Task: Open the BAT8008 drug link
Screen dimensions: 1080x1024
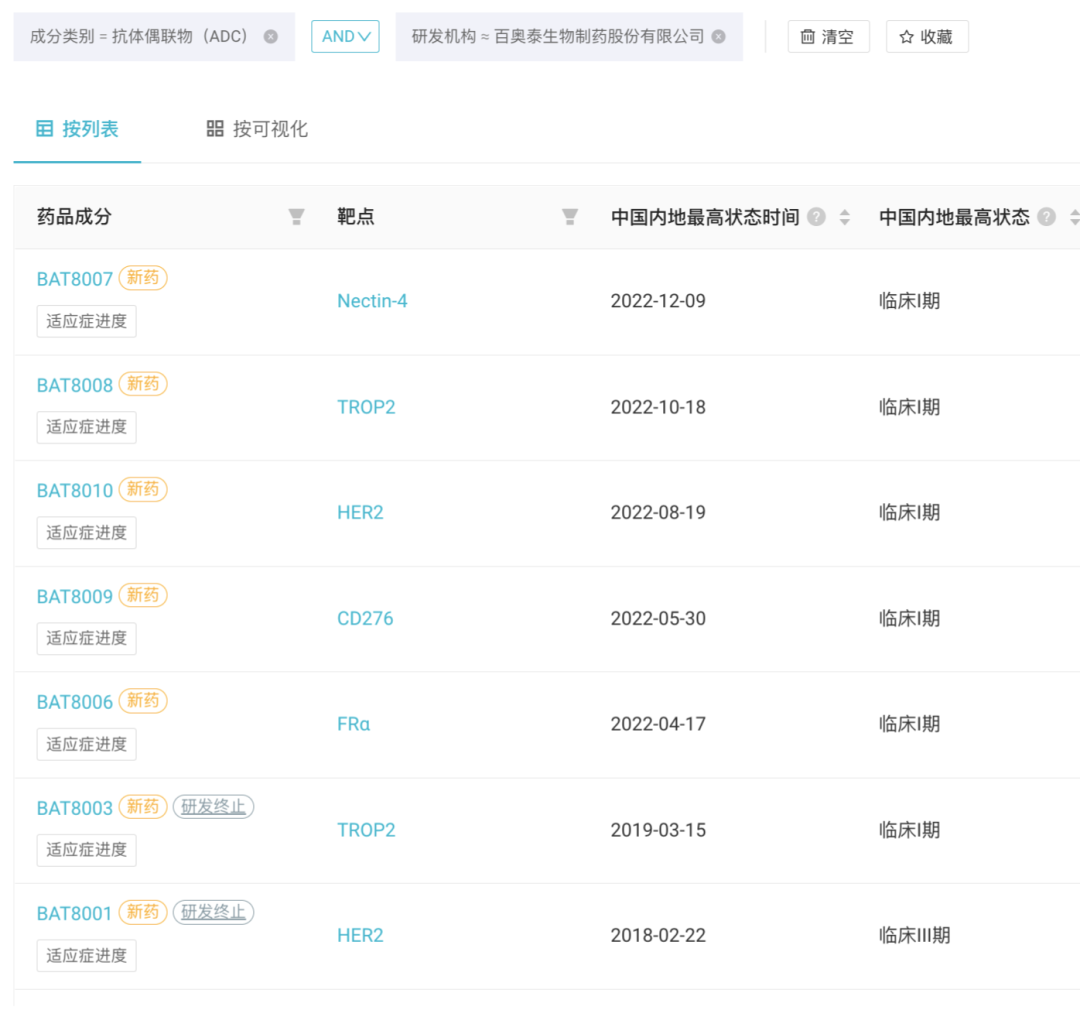Action: pos(74,385)
